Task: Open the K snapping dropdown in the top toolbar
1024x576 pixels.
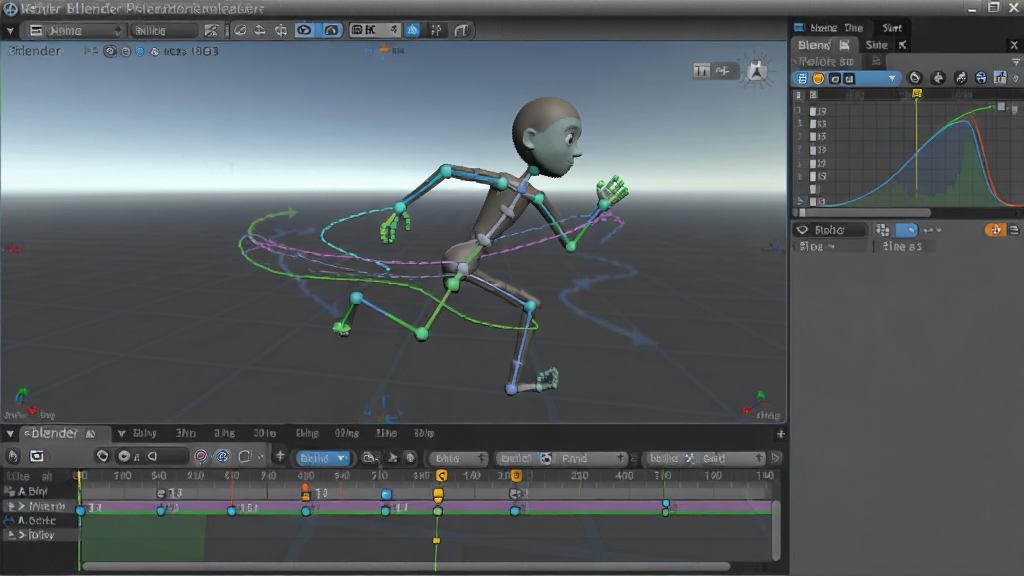Action: click(x=375, y=30)
